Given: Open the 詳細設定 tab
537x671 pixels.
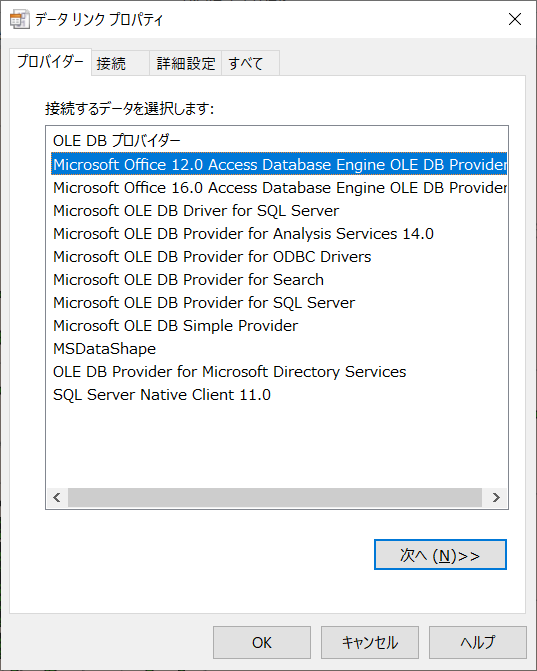Looking at the screenshot, I should click(185, 63).
